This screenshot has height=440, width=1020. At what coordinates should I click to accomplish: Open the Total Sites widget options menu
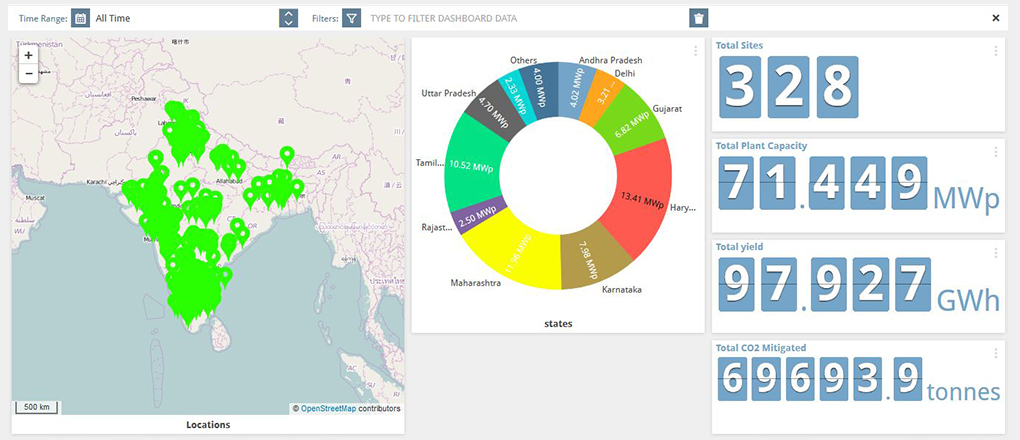click(995, 51)
